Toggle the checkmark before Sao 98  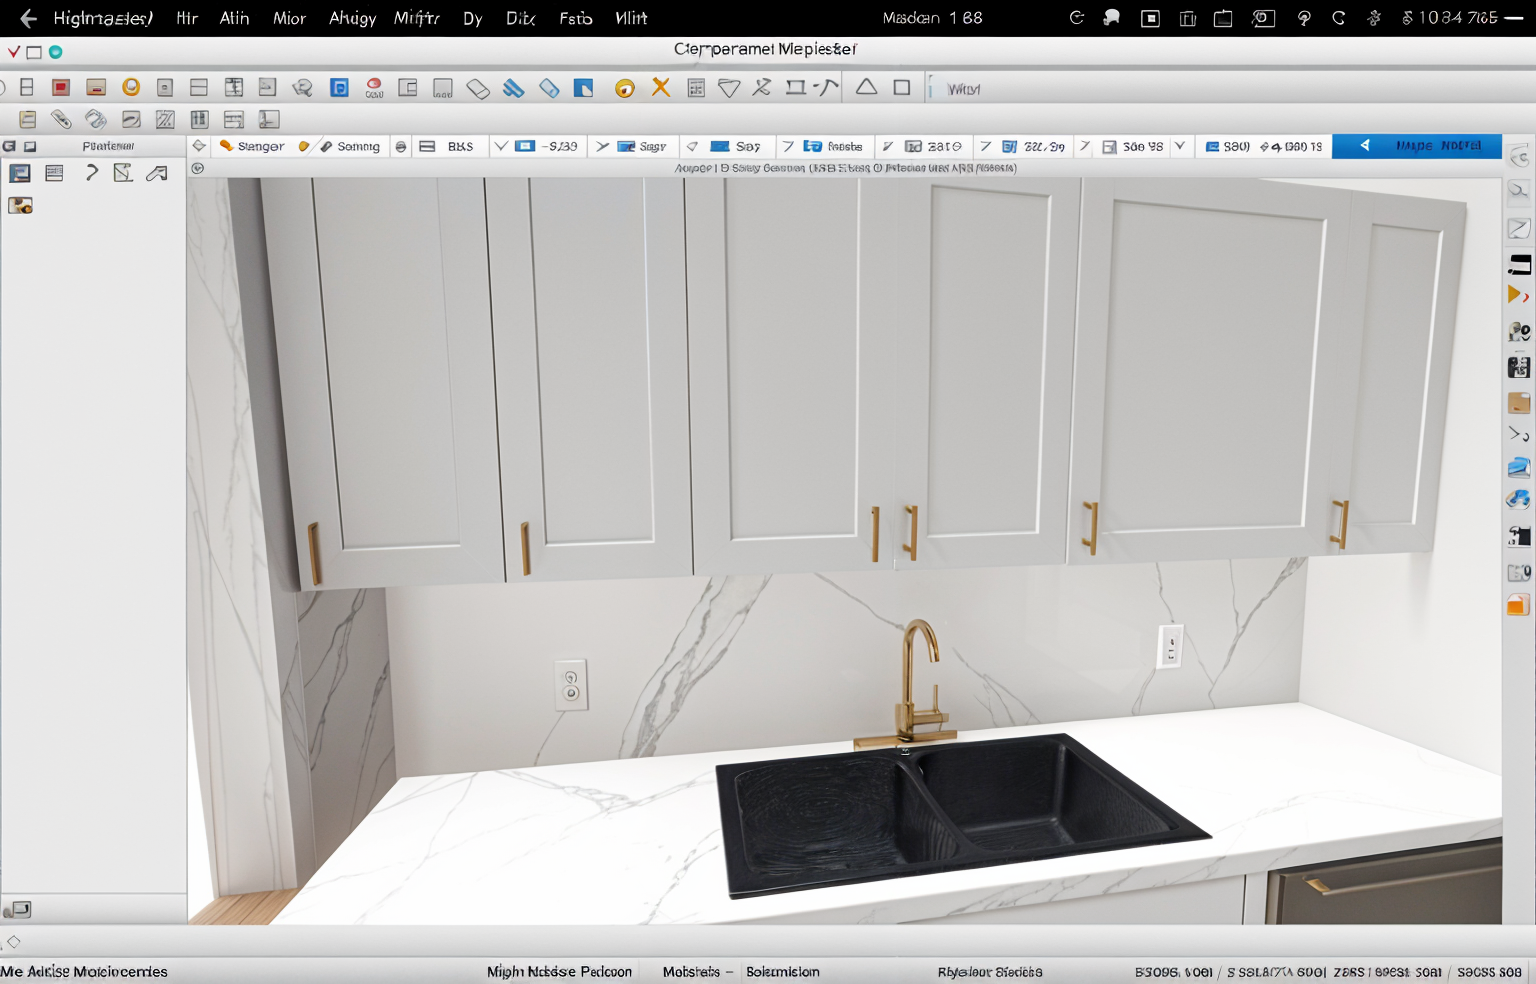[x=1084, y=146]
